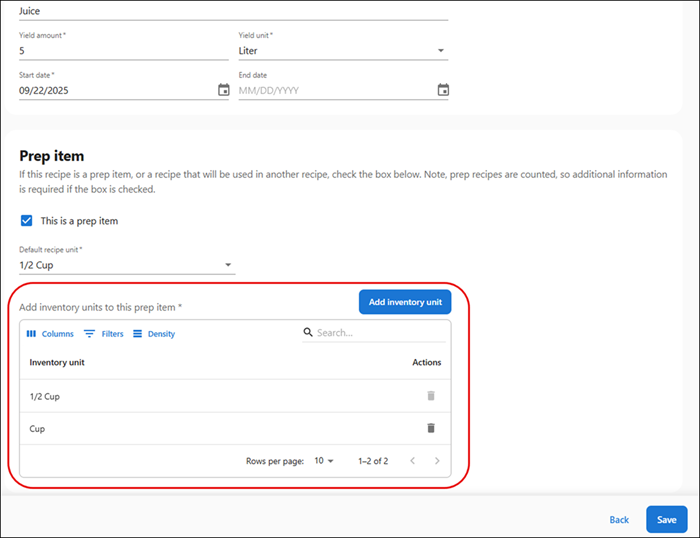This screenshot has width=700, height=538.
Task: Open the table Filters panel
Action: click(104, 334)
